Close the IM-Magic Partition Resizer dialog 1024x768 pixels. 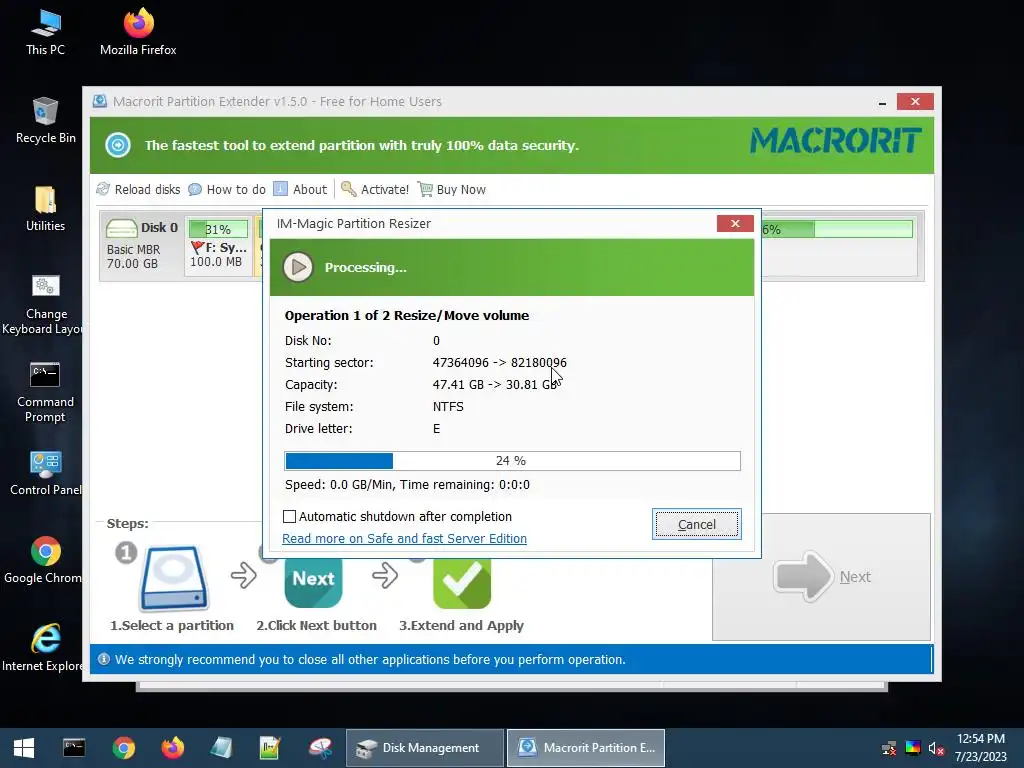click(735, 223)
